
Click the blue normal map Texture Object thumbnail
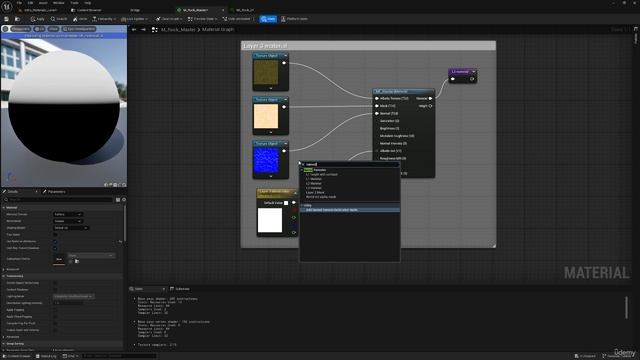pos(266,160)
